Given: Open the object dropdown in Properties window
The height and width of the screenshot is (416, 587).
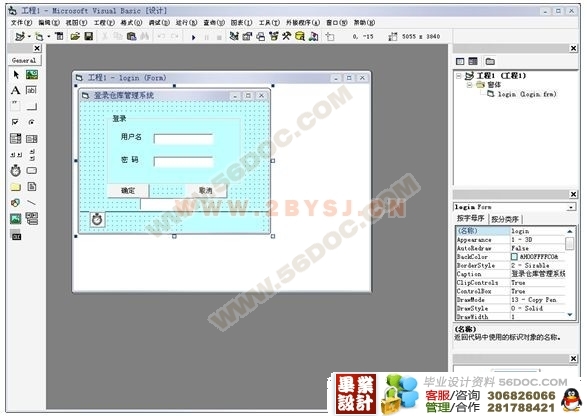Looking at the screenshot, I should 571,207.
